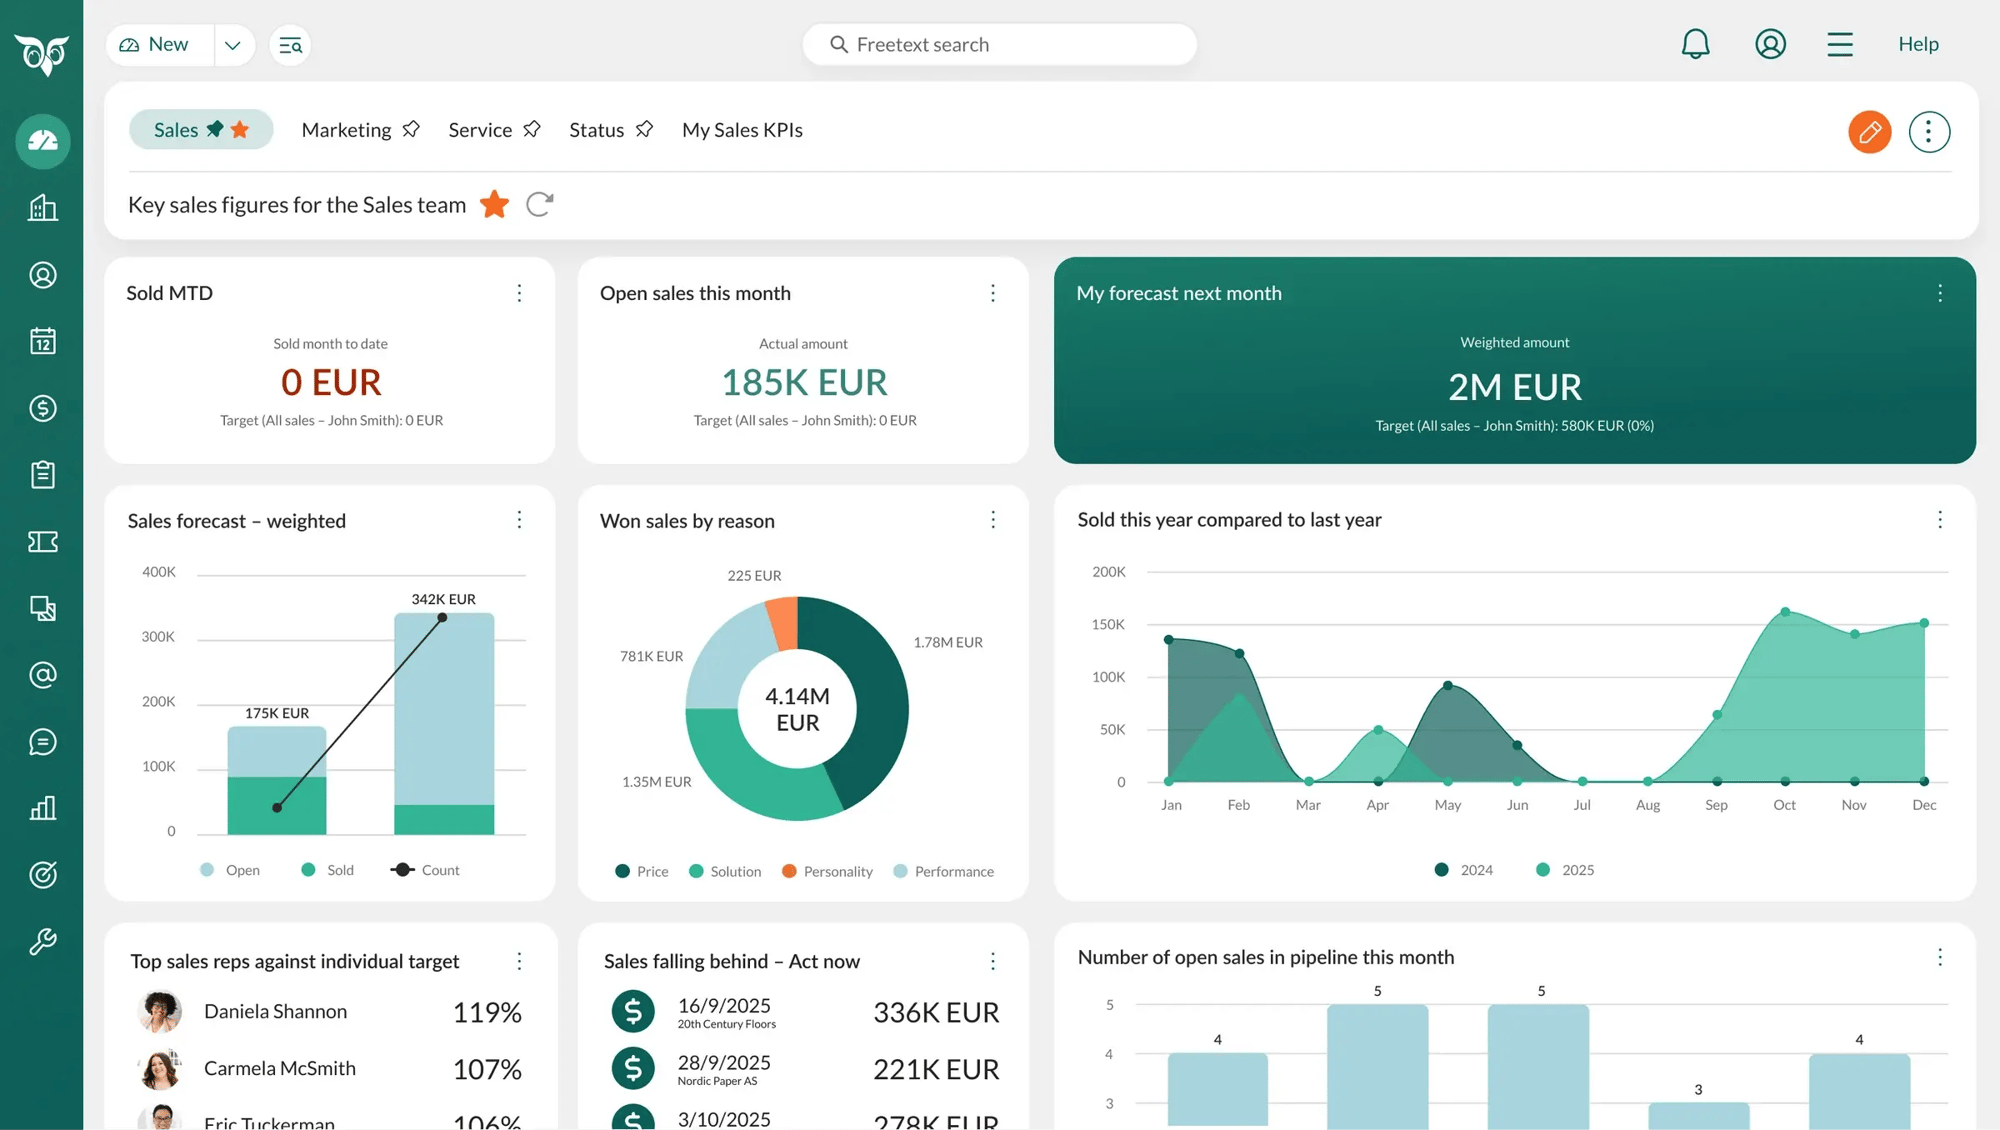Viewport: 2000px width, 1130px height.
Task: Switch to the My Sales KPIs tab
Action: [x=742, y=129]
